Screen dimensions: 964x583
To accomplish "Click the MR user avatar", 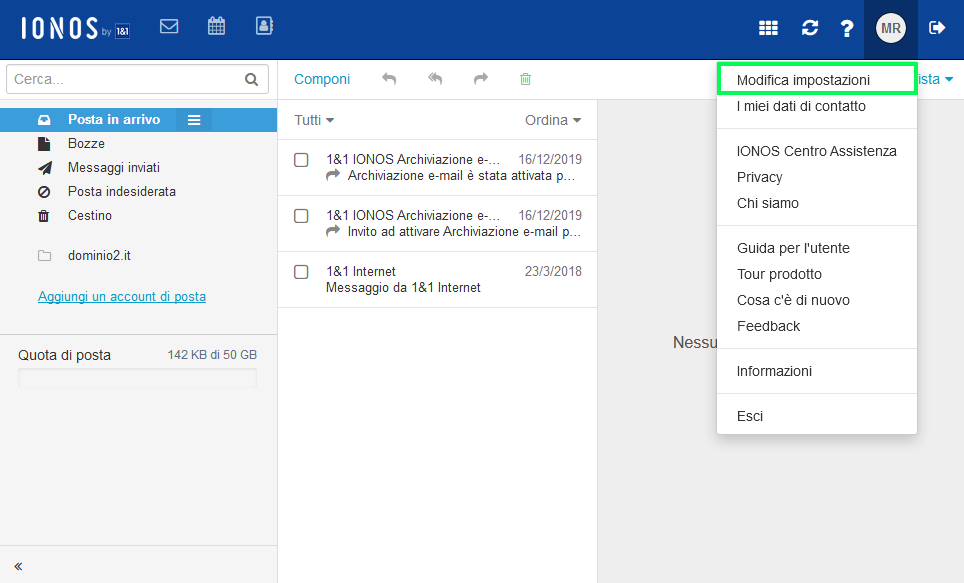I will pos(891,28).
